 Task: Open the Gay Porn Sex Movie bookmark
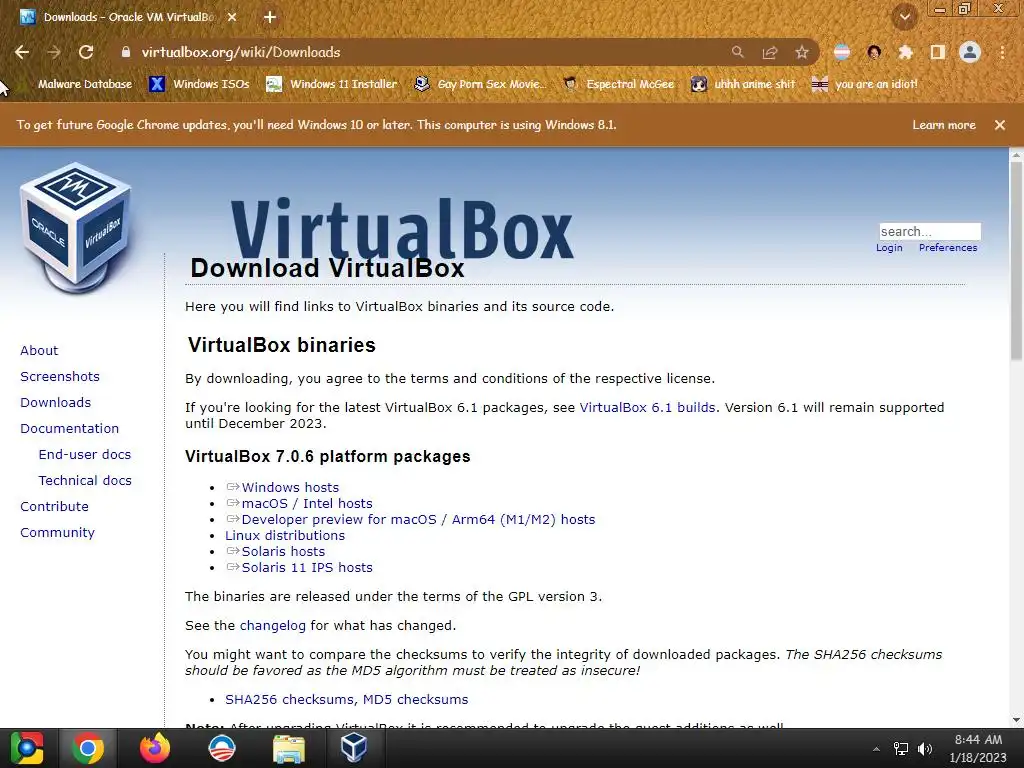click(481, 84)
